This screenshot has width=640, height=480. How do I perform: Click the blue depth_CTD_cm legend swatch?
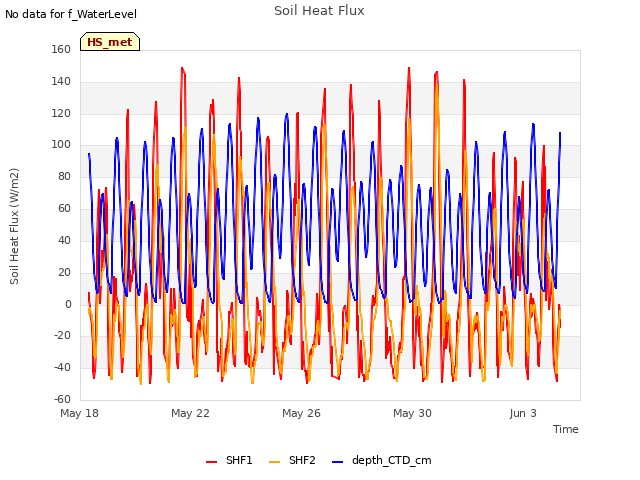[338, 462]
